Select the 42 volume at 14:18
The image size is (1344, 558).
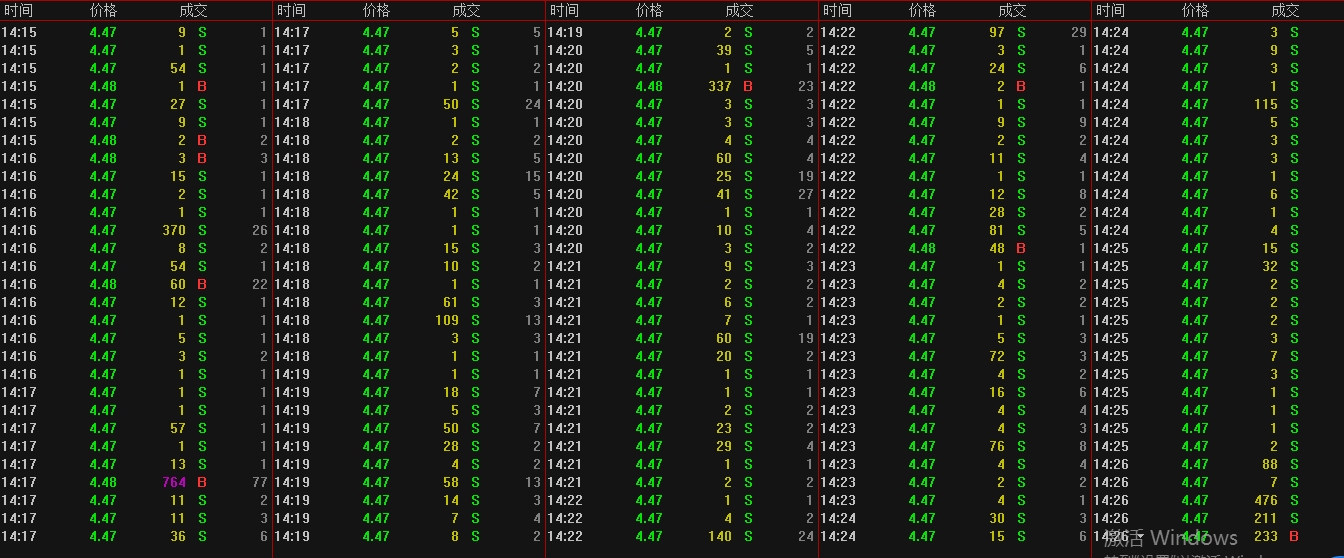point(451,194)
